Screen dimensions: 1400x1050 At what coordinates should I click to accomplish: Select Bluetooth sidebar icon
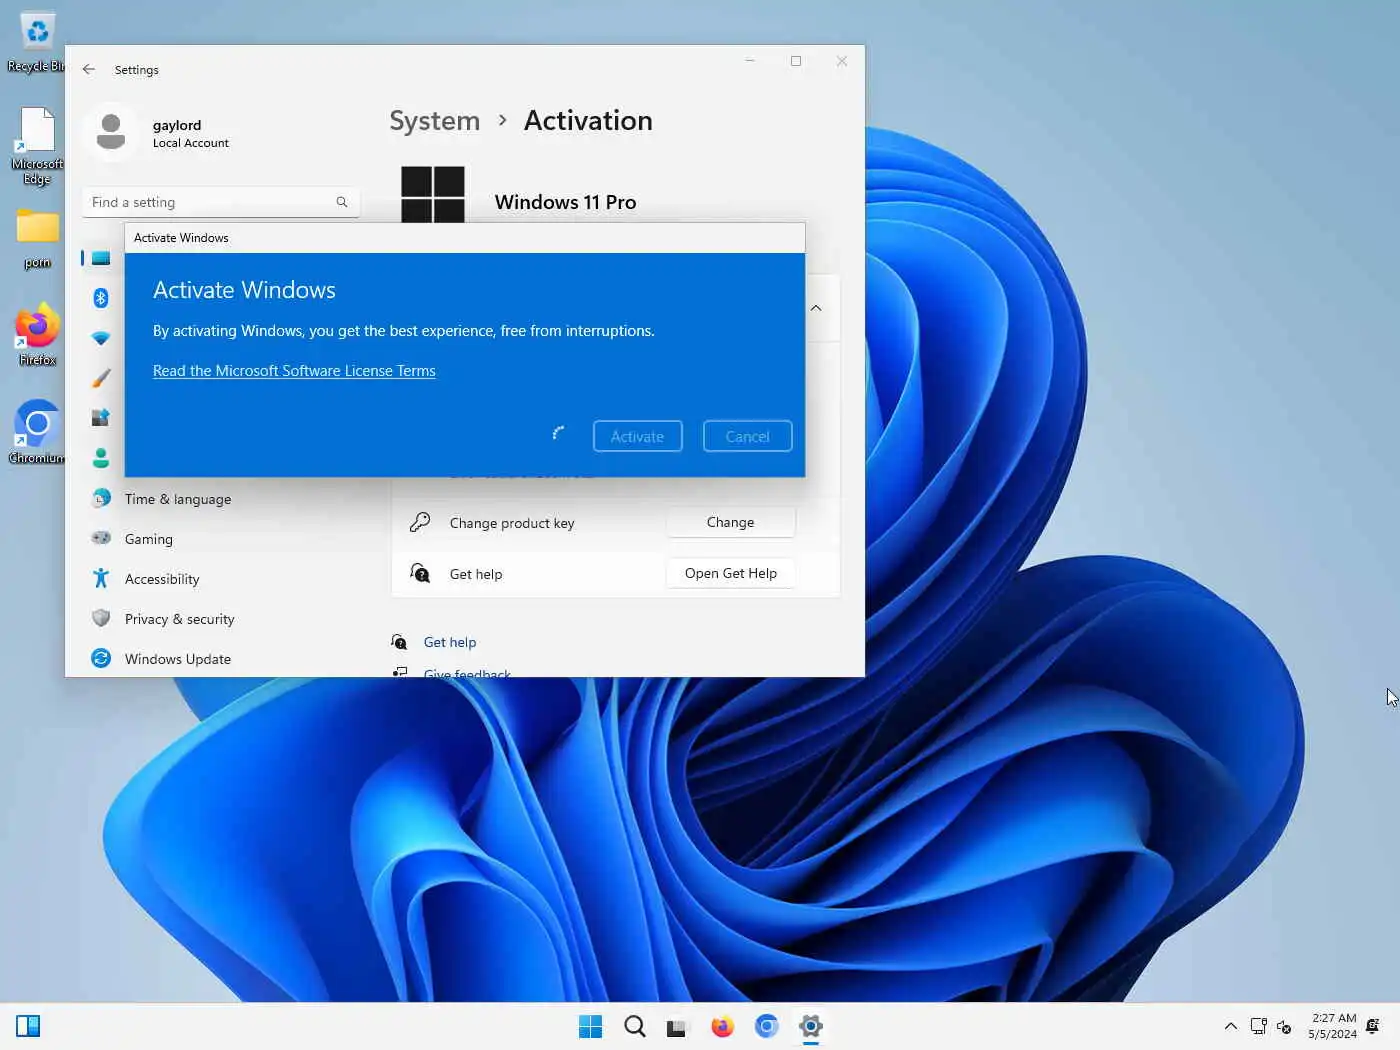pyautogui.click(x=101, y=298)
